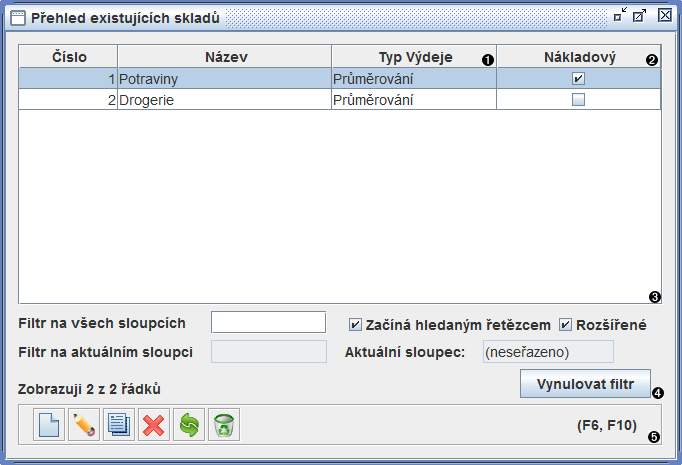
Task: Select the Potraviny cell
Action: click(224, 79)
